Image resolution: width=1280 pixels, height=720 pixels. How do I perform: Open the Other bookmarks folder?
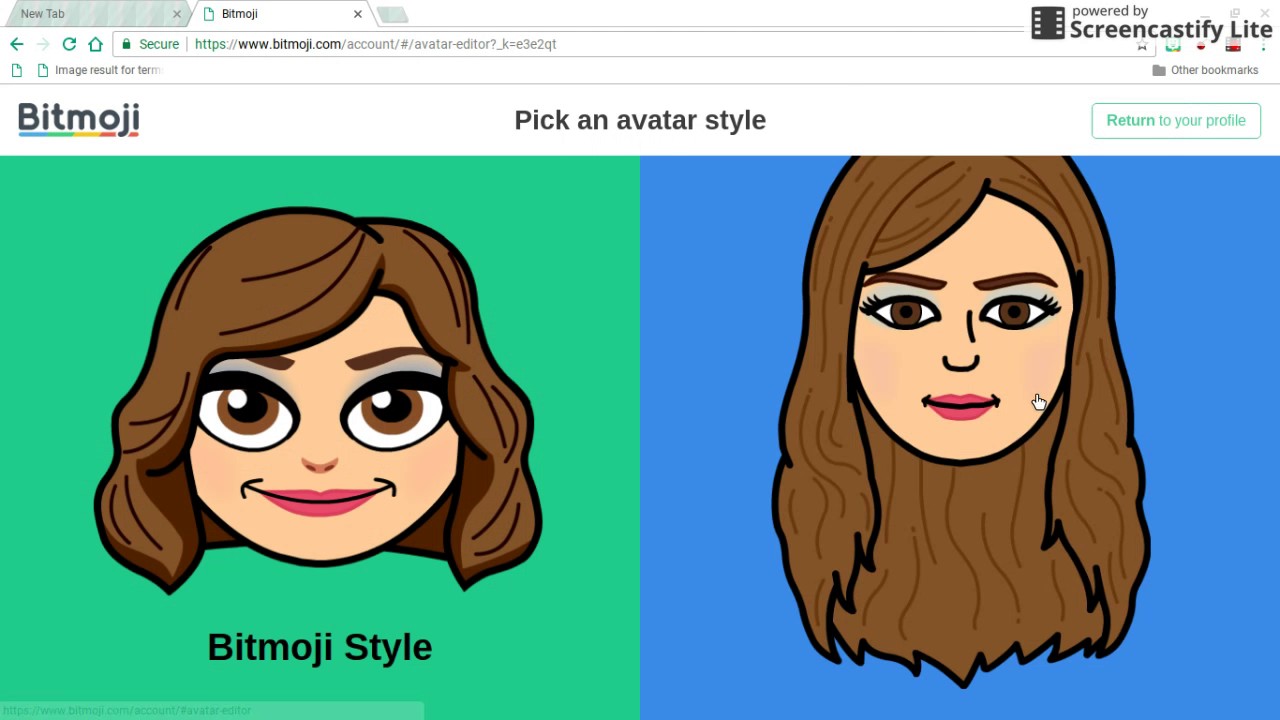(1205, 70)
